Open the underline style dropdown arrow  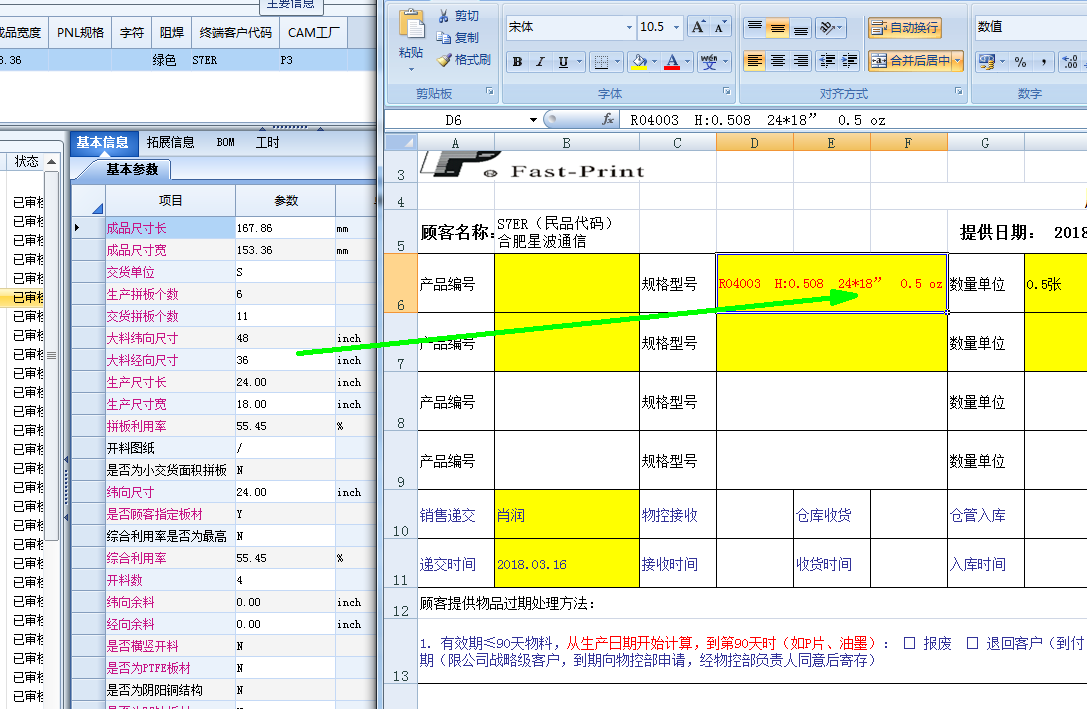coord(580,62)
